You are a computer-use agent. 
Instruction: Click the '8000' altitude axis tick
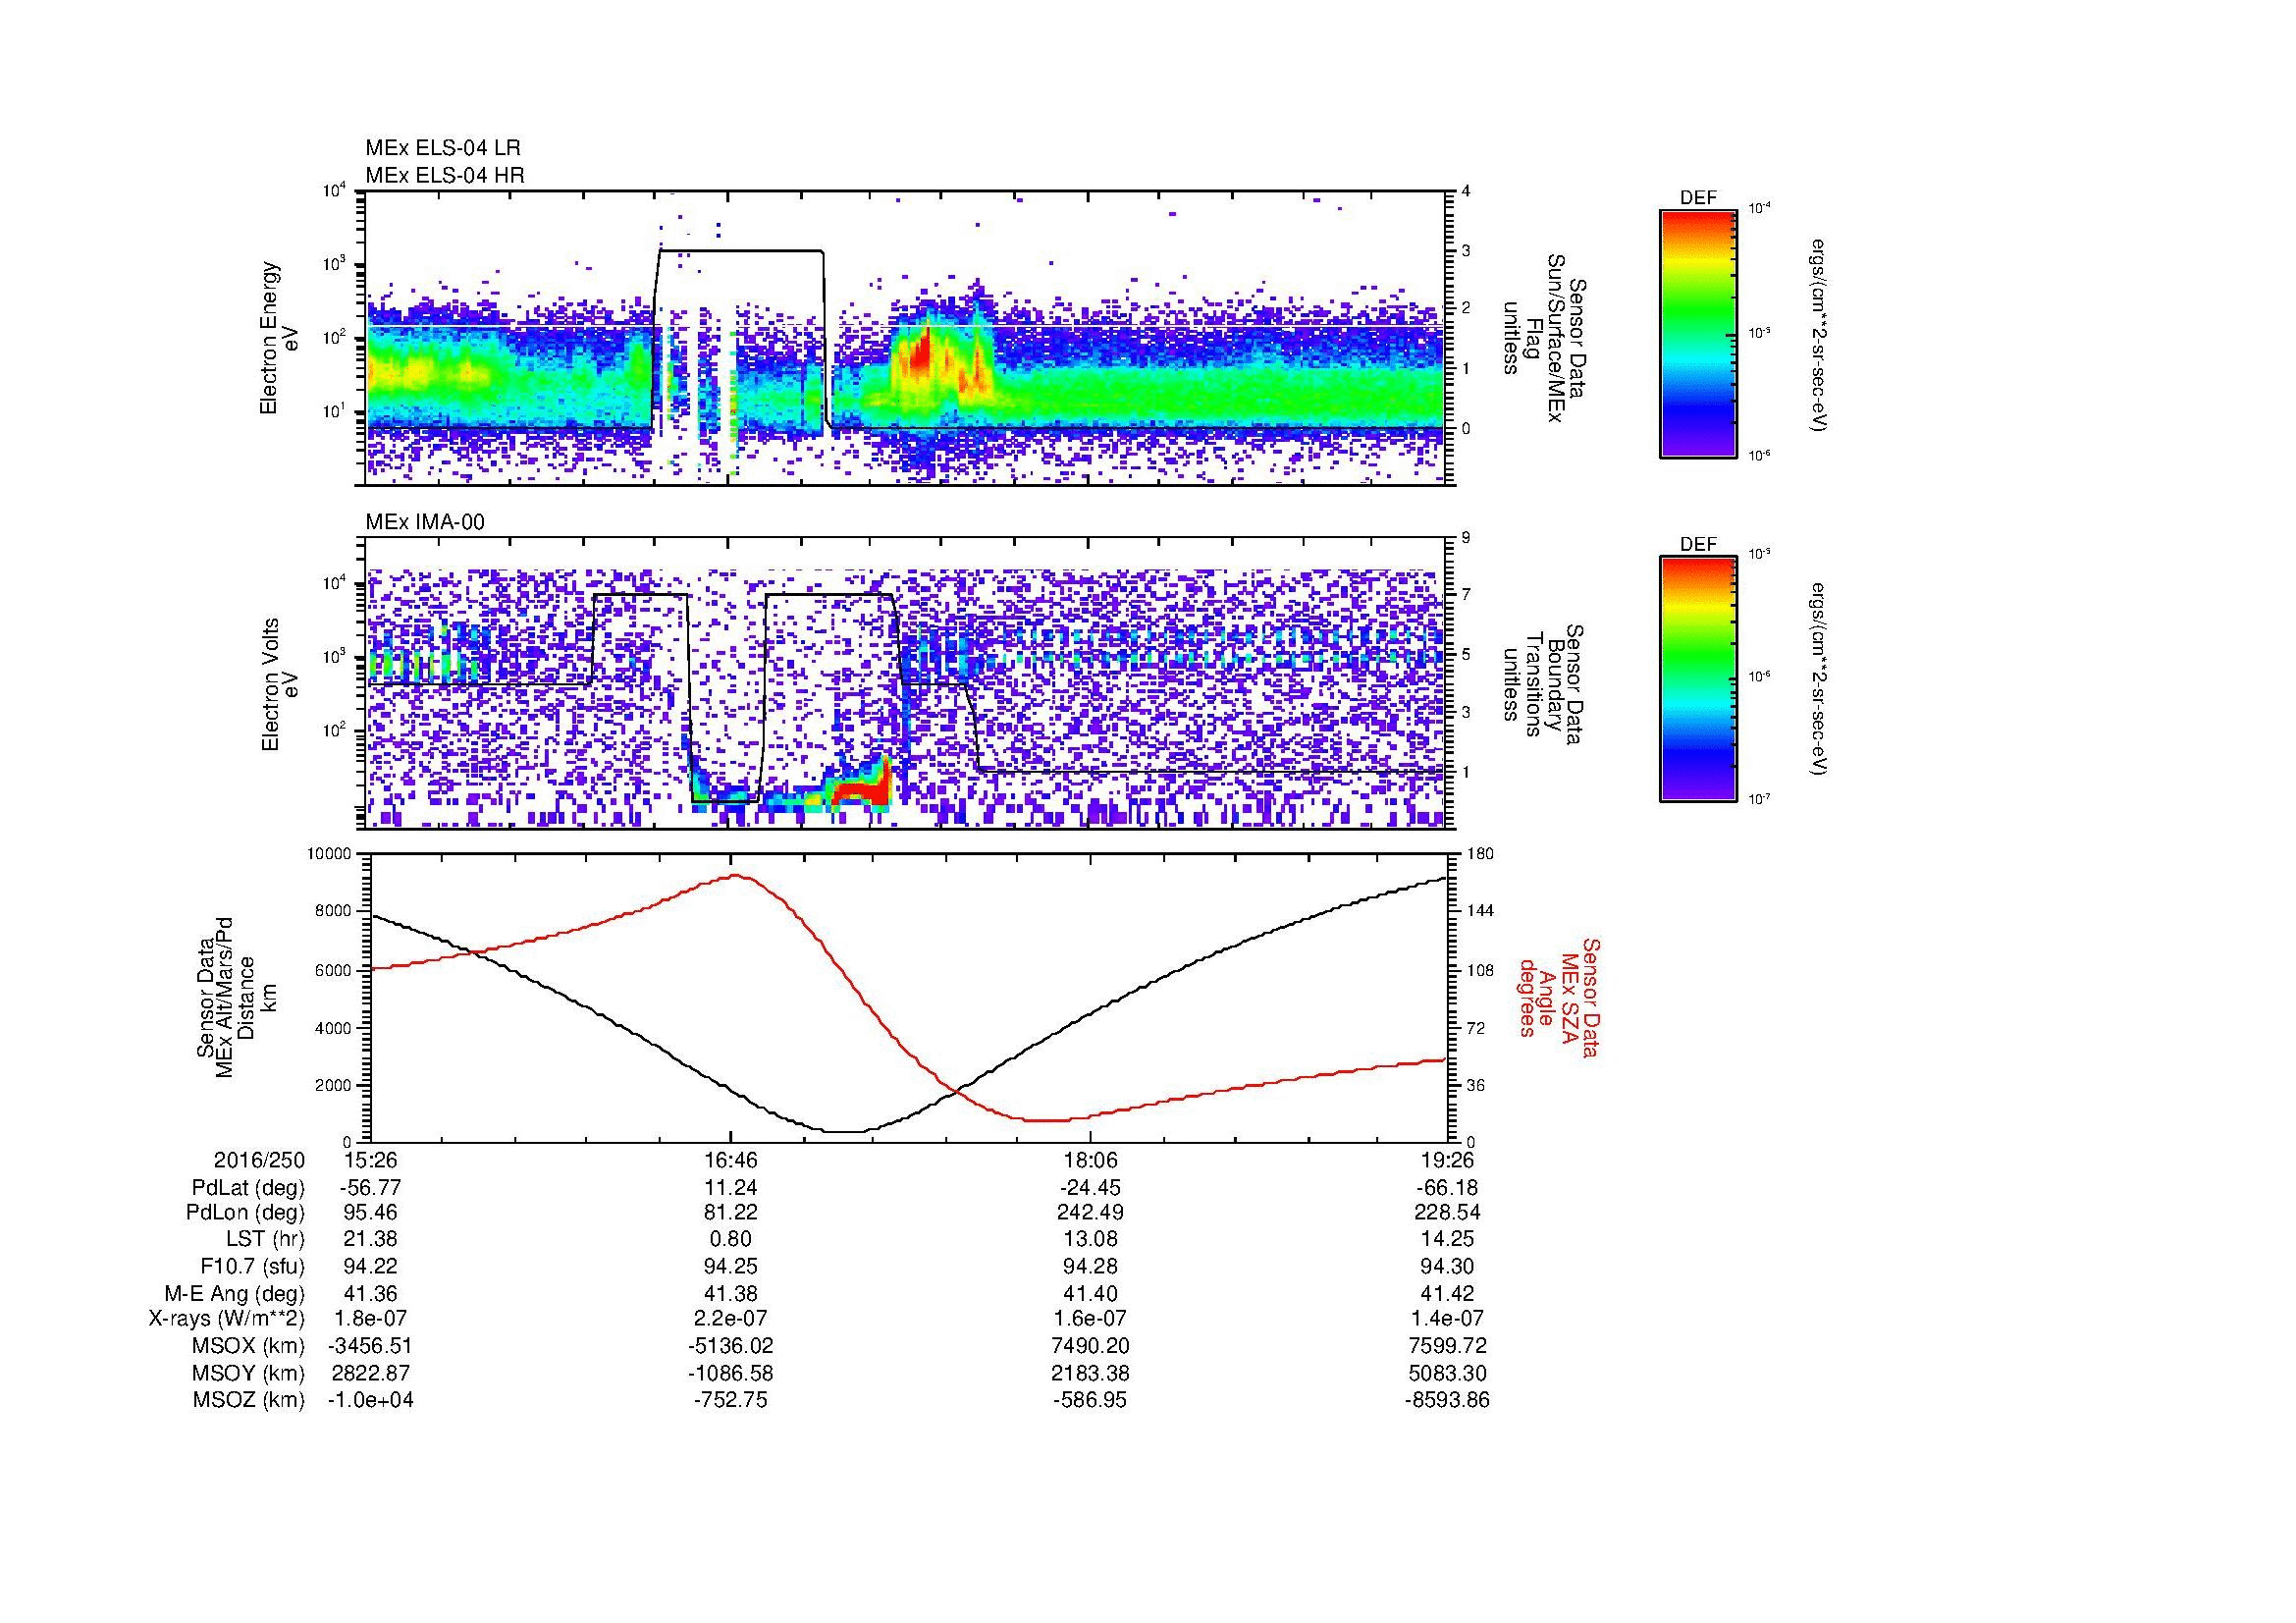coord(334,911)
